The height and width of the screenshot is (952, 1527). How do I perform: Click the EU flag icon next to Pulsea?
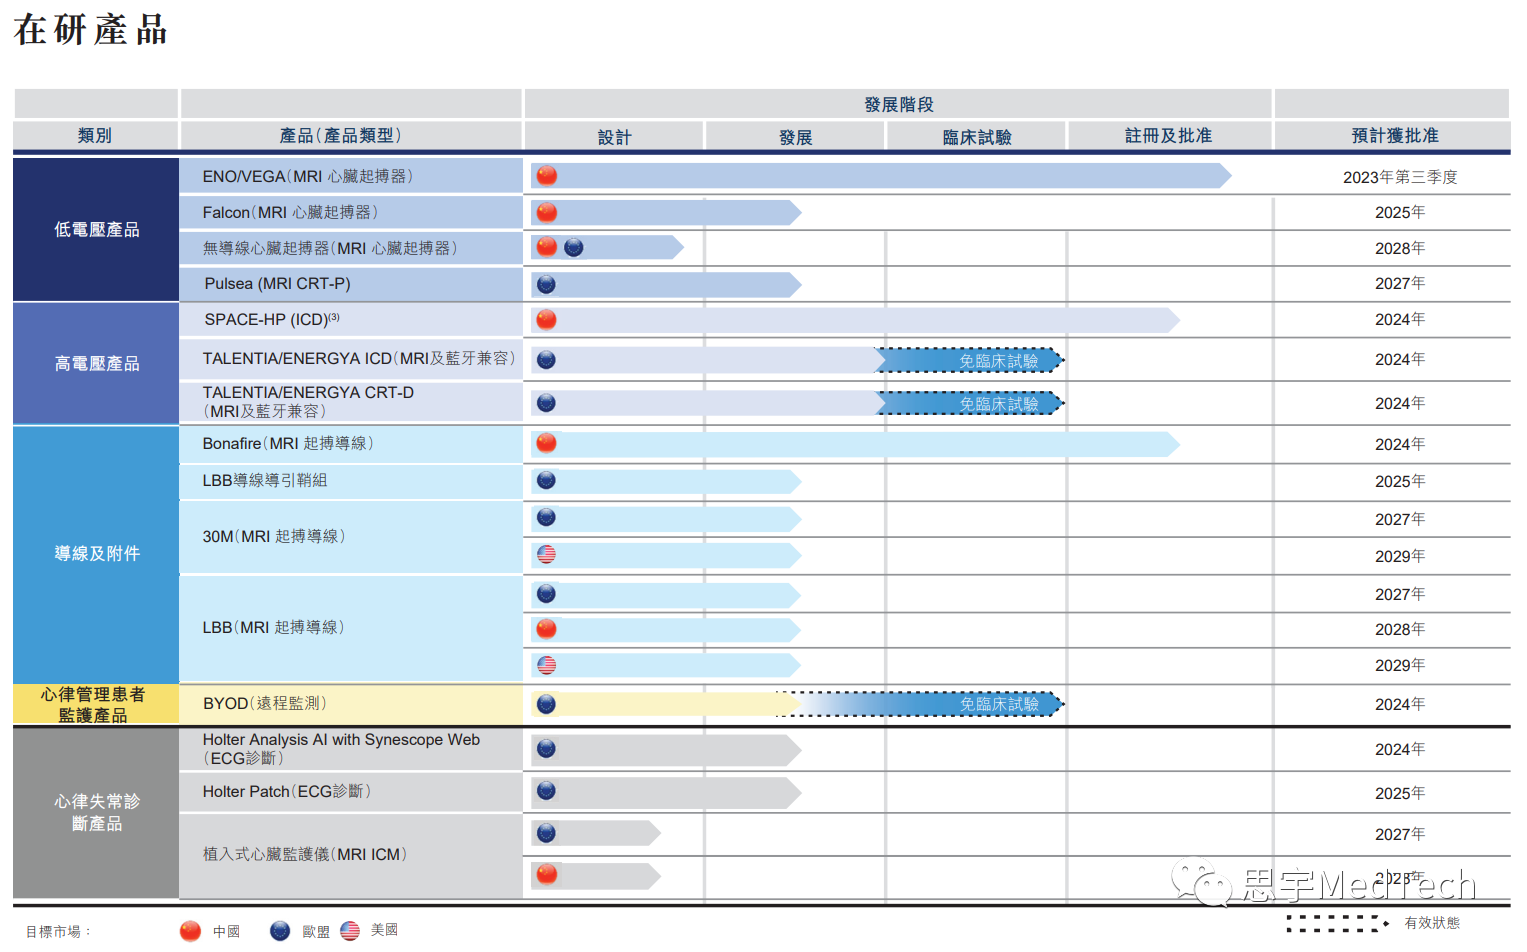coord(546,283)
